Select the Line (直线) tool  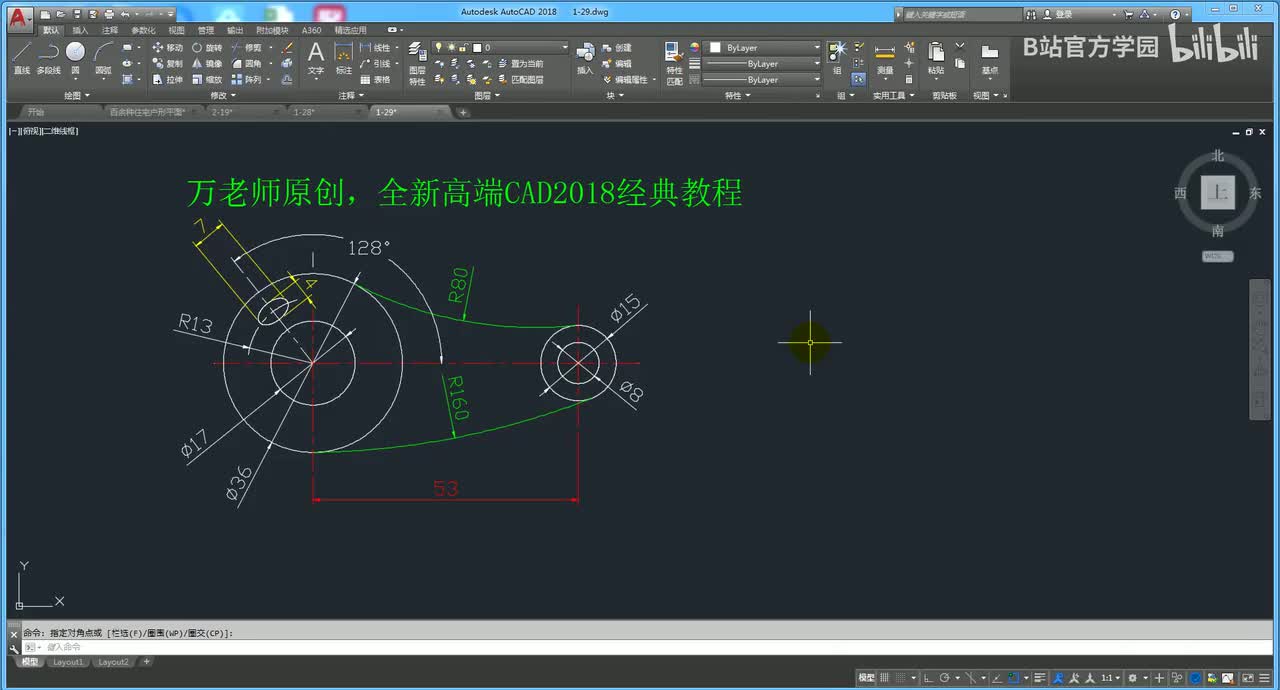[x=21, y=58]
